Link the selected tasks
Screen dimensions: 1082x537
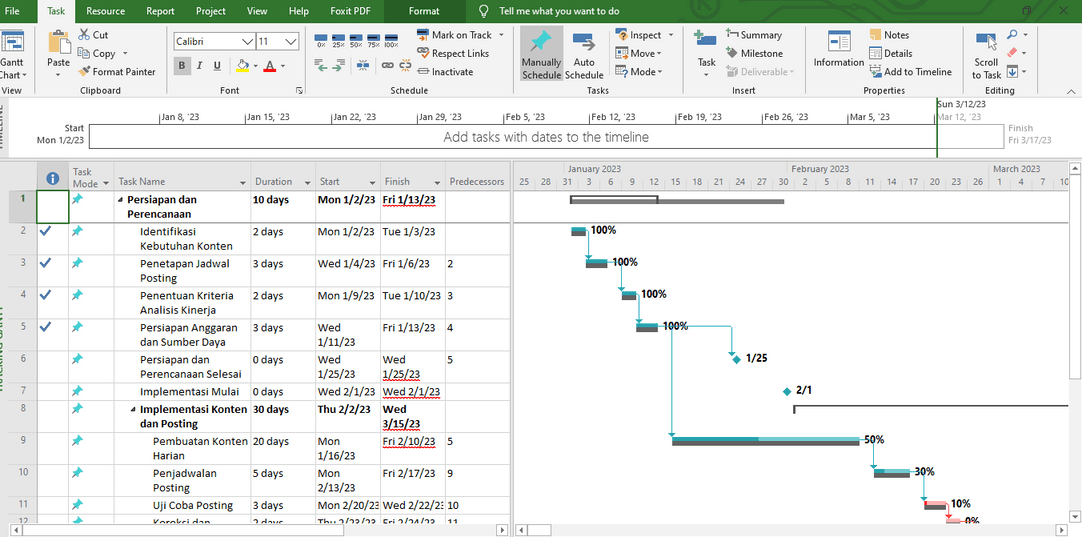[x=388, y=66]
